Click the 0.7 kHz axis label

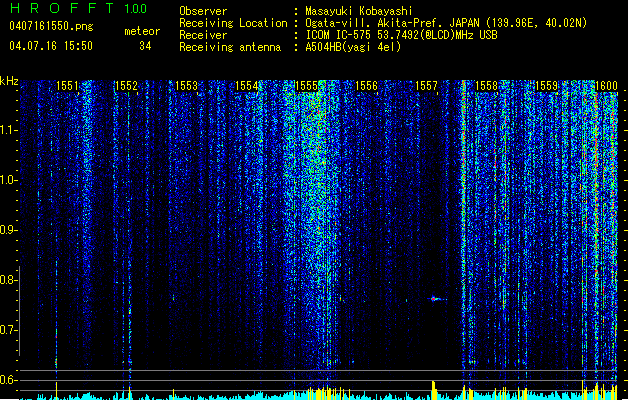point(9,330)
